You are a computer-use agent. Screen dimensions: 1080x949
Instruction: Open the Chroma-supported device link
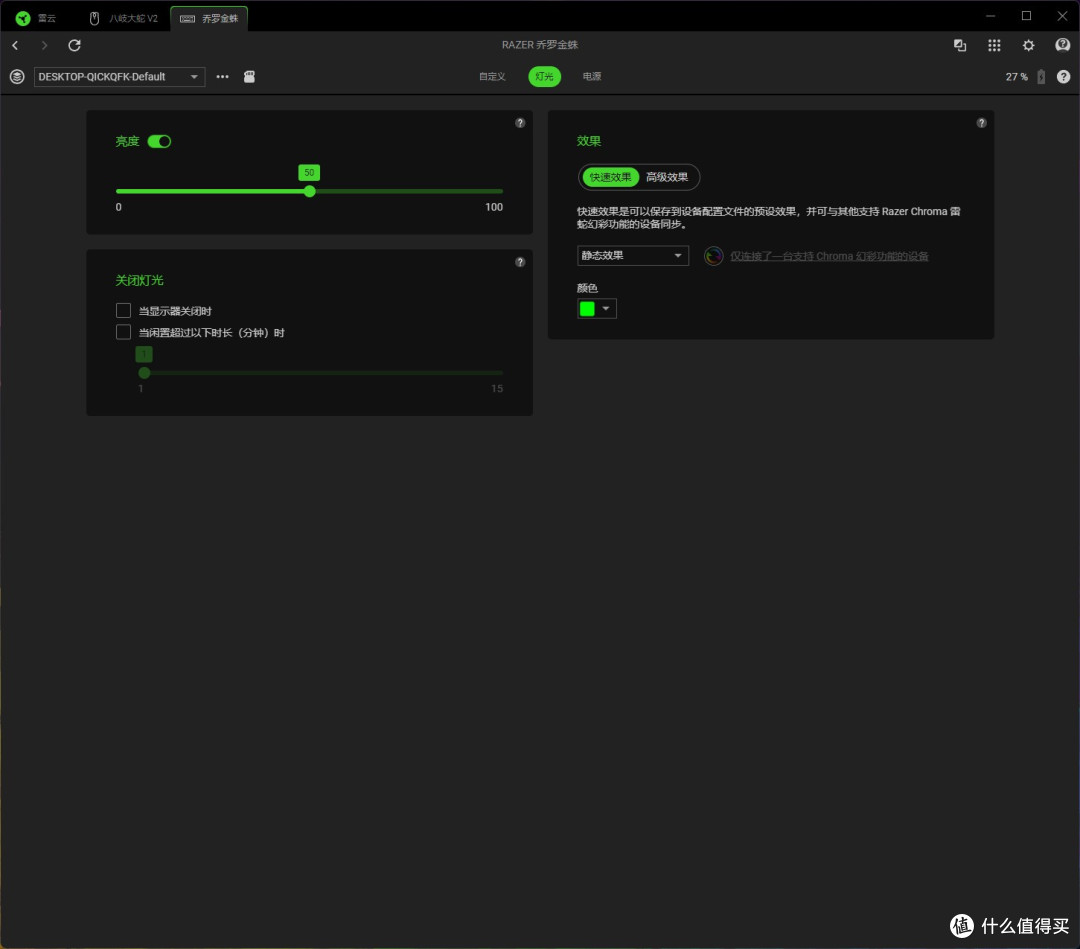(829, 256)
